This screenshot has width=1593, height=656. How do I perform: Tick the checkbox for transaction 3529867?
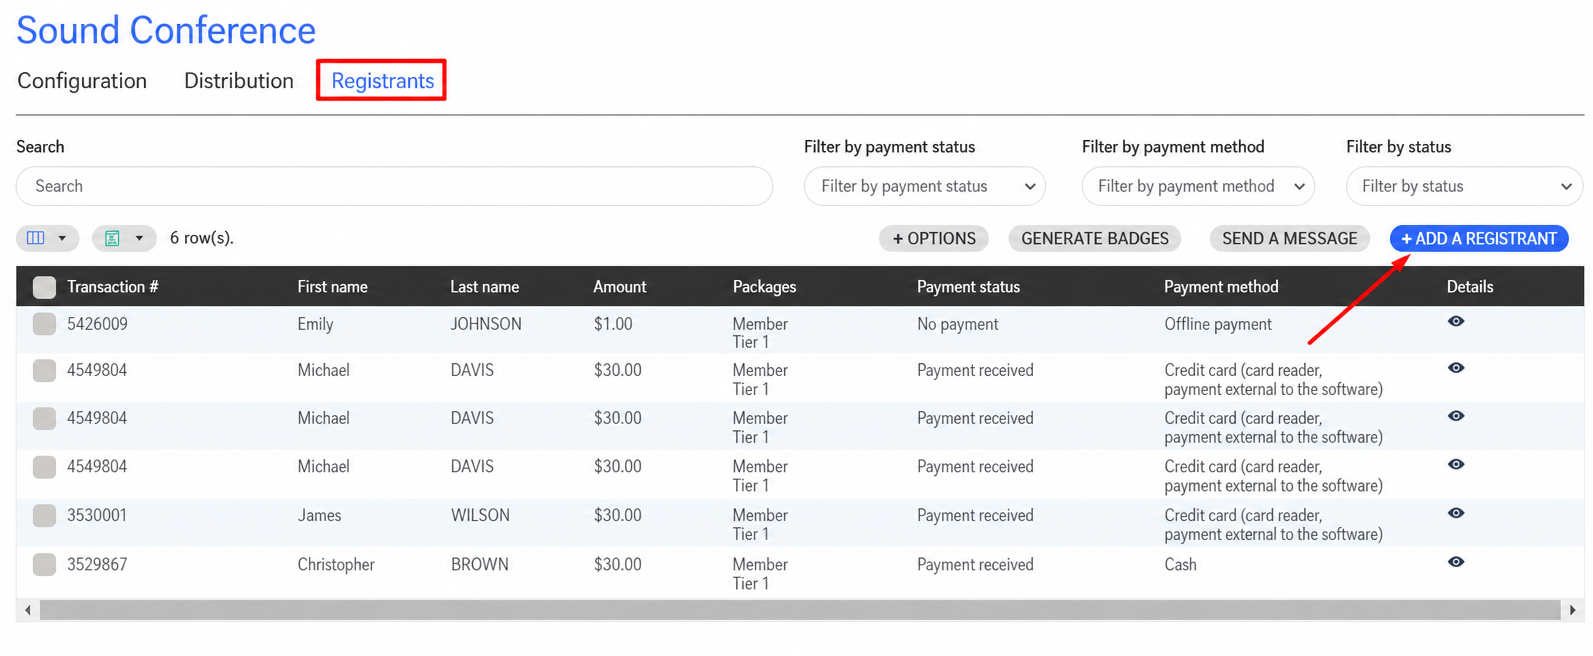tap(44, 564)
